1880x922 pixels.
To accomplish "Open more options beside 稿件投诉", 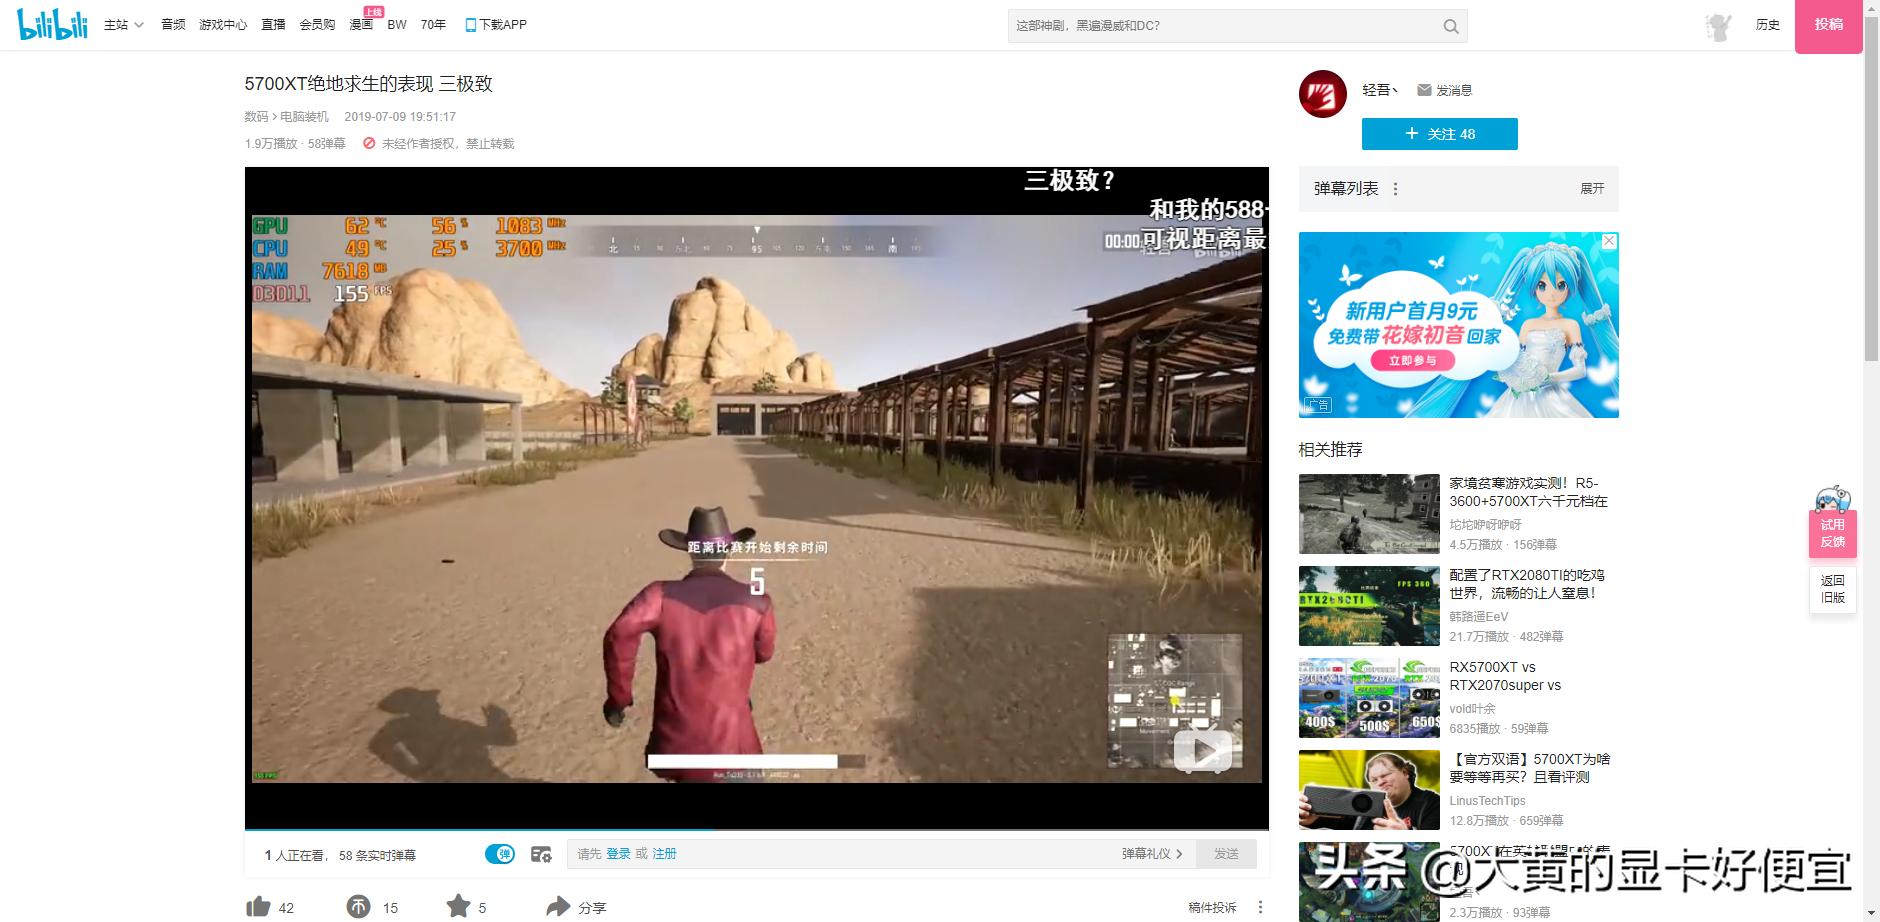I will [x=1260, y=907].
